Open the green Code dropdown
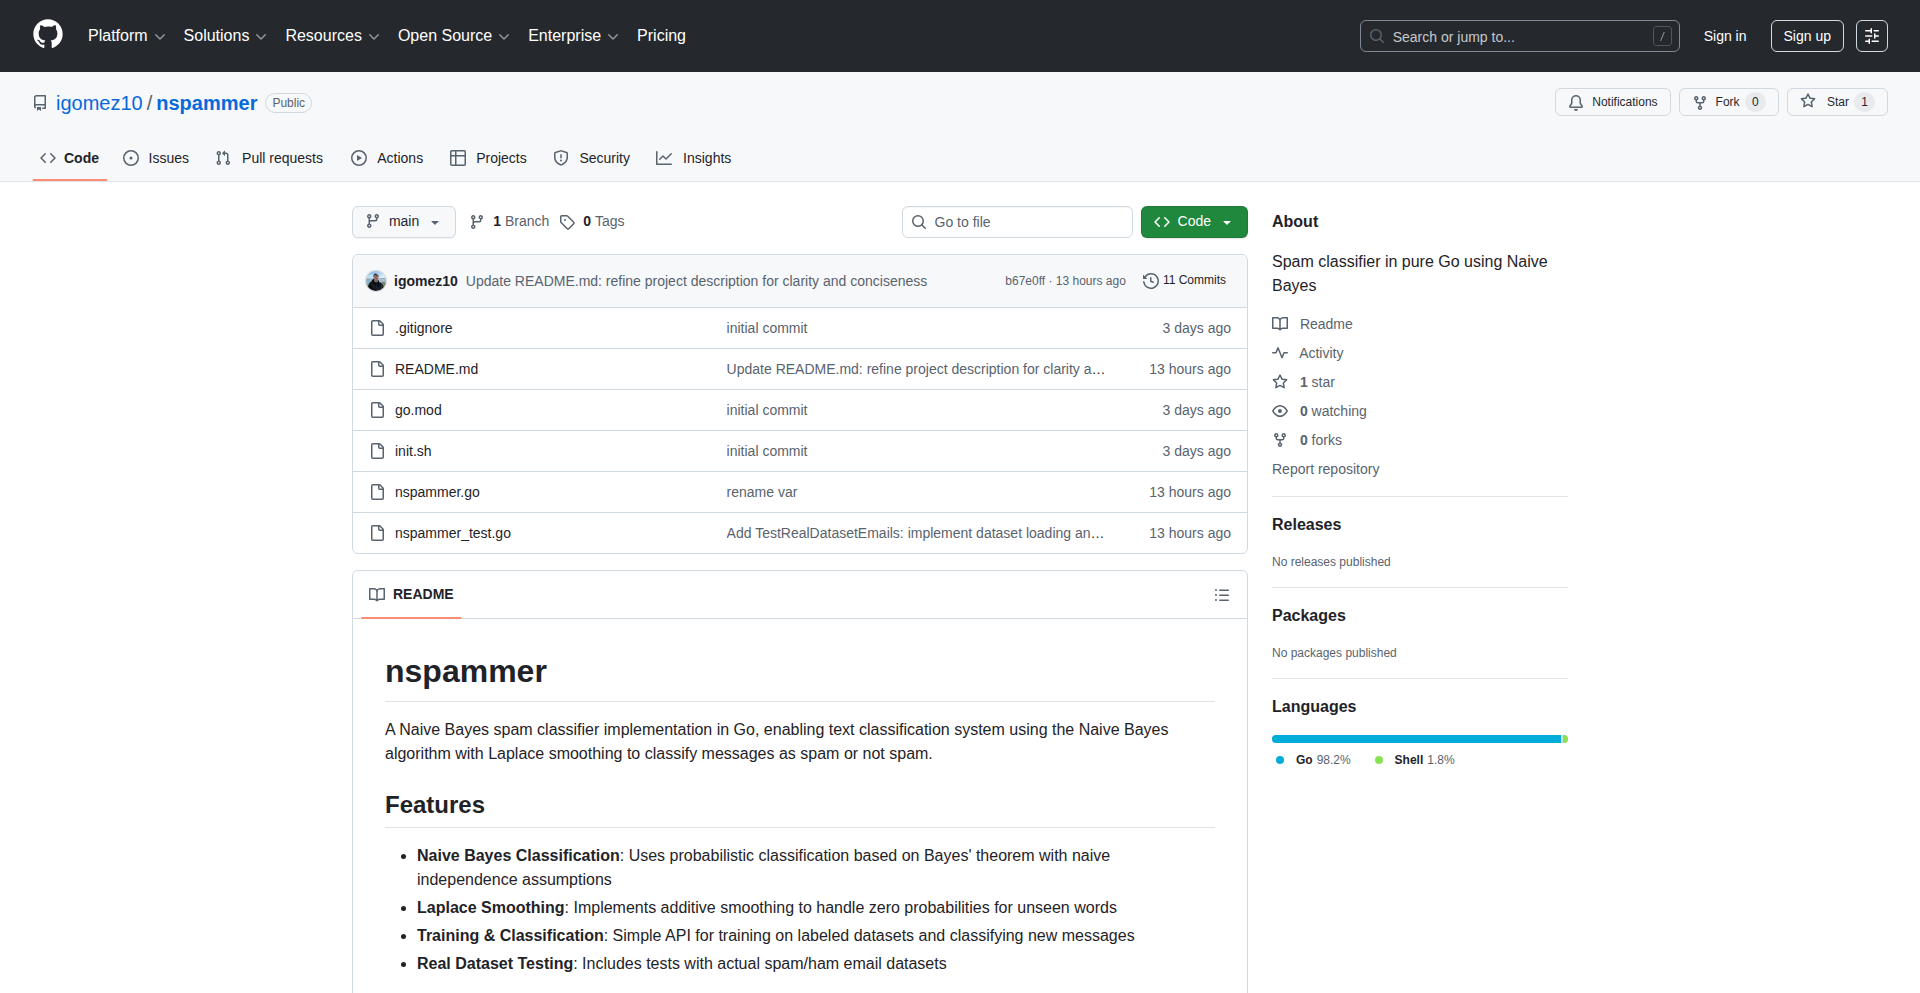 coord(1193,222)
